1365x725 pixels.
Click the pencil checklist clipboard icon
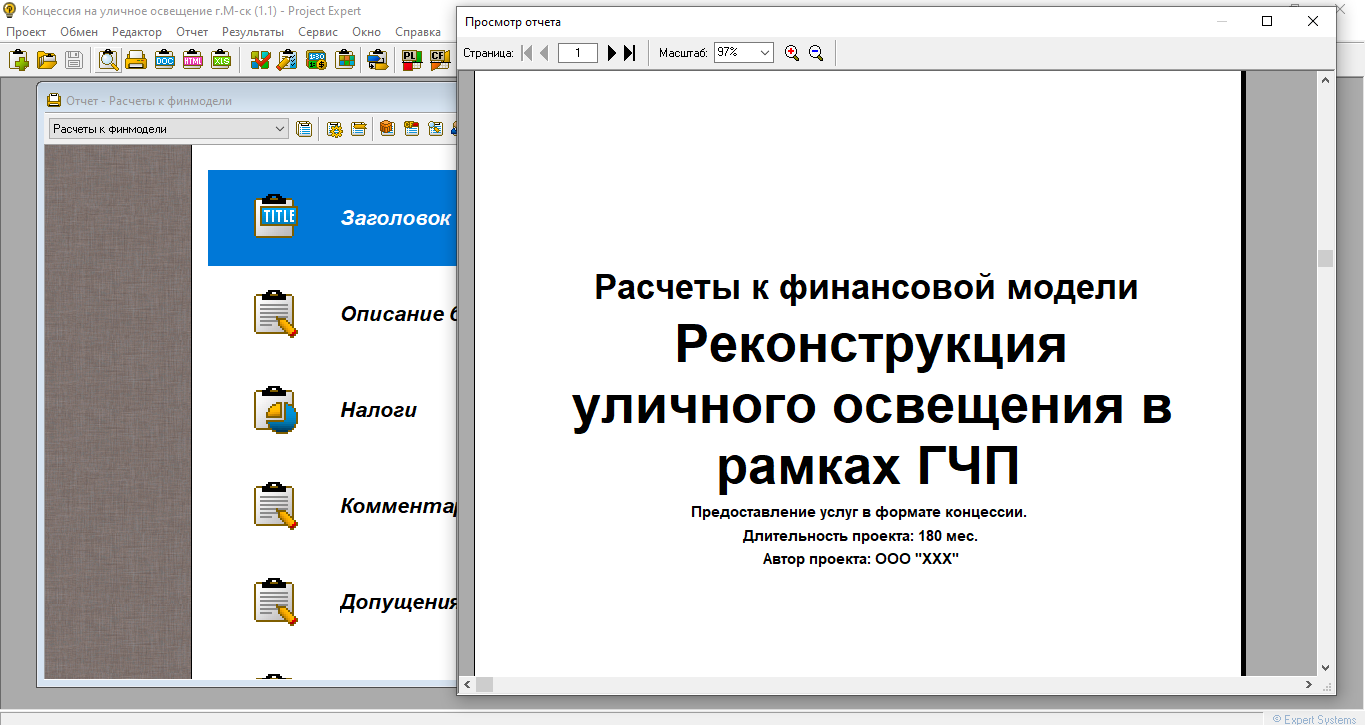(x=287, y=60)
